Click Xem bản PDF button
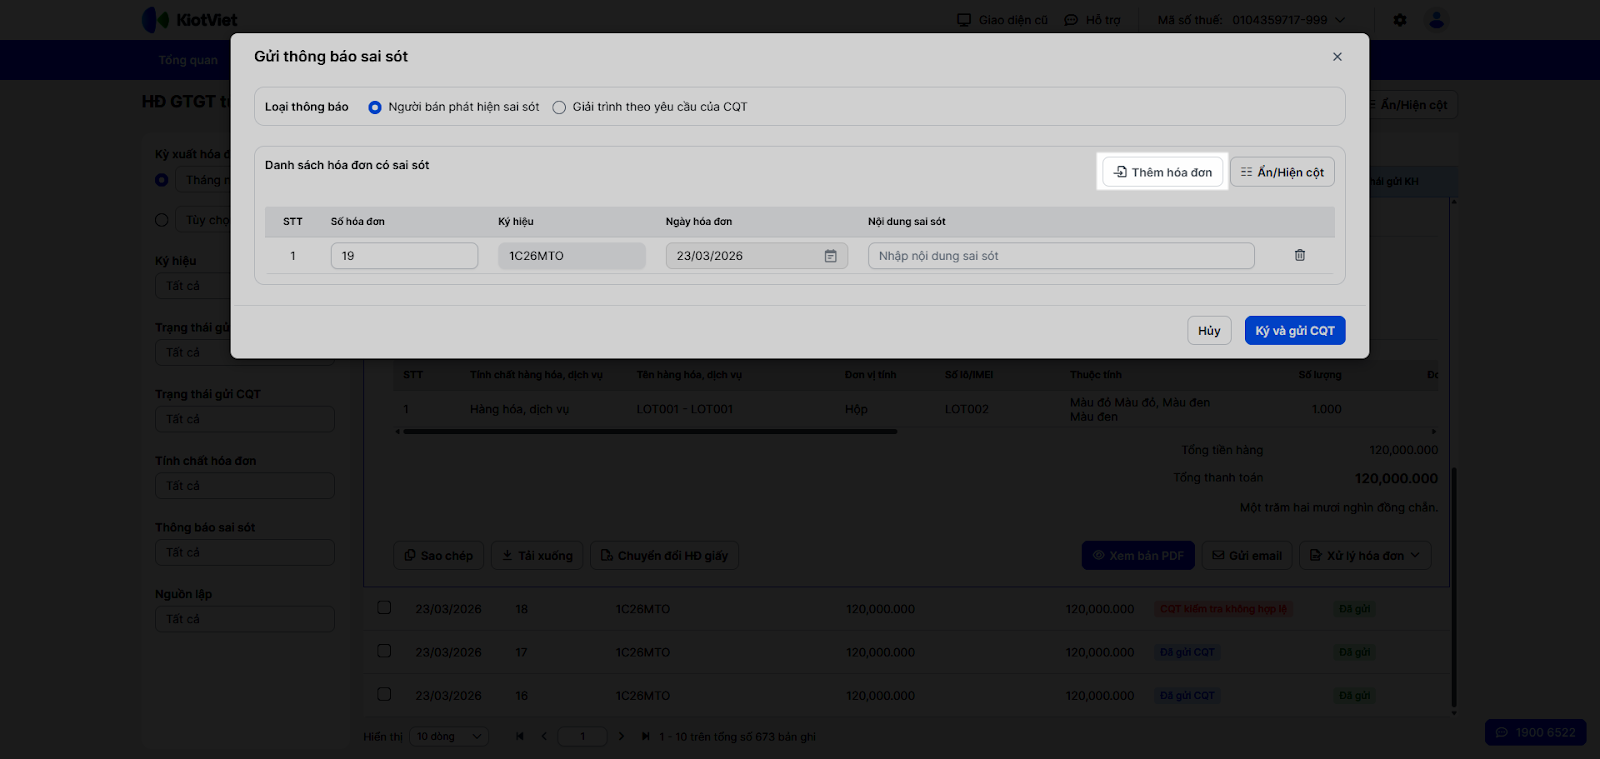The height and width of the screenshot is (759, 1600). point(1138,556)
